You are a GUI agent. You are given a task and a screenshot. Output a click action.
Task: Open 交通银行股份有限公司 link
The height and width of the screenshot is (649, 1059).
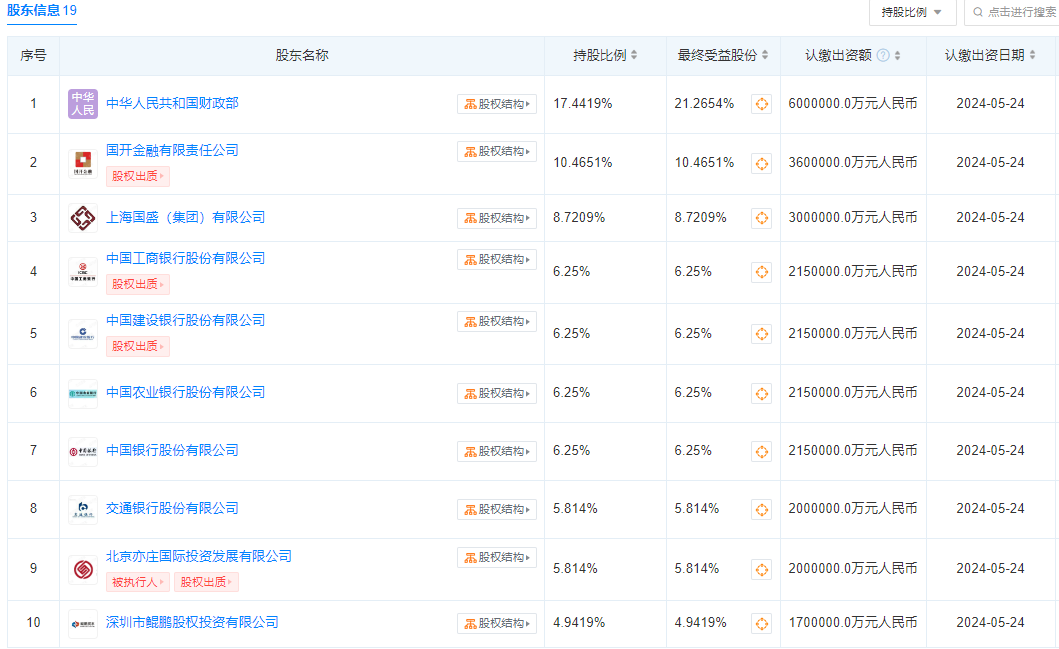172,509
